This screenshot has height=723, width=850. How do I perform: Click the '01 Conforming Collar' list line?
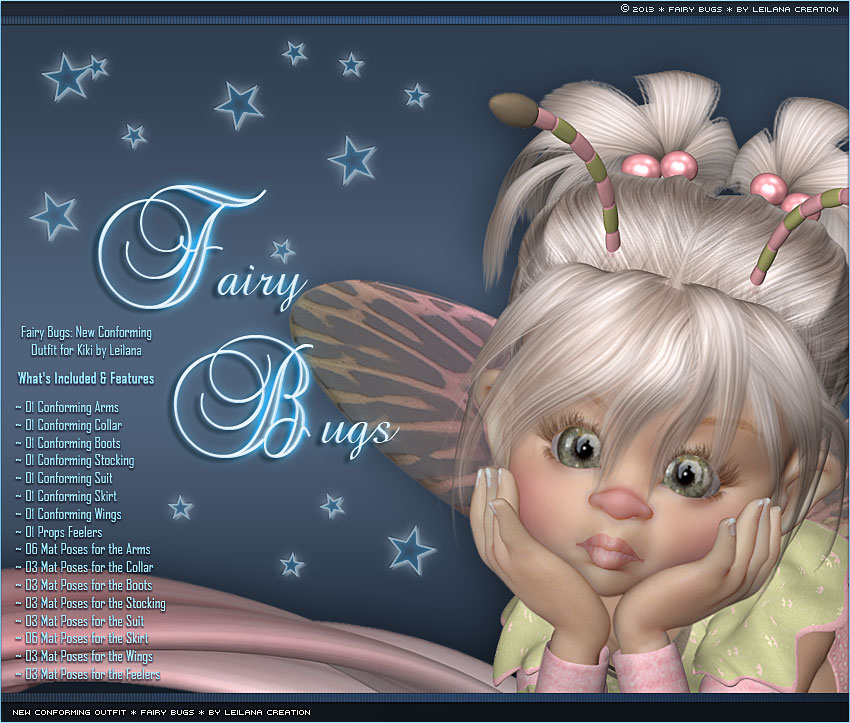69,425
